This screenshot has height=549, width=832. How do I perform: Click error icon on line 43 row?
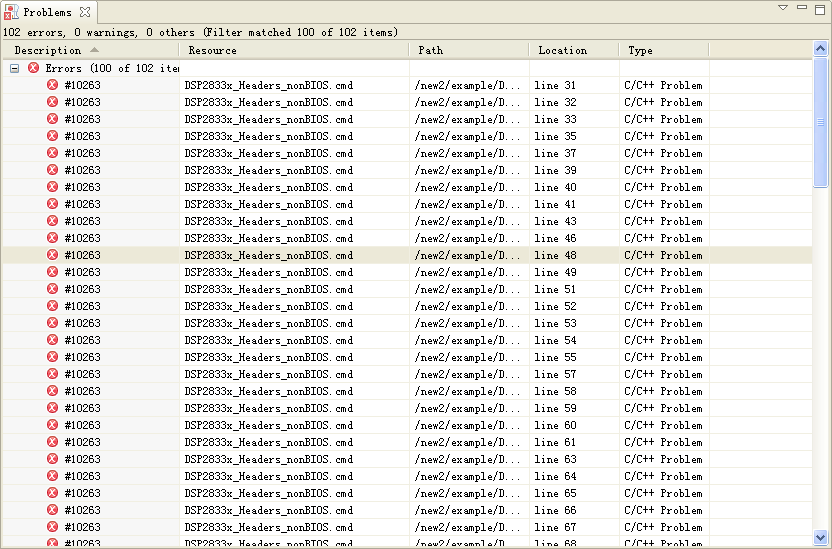tap(53, 221)
